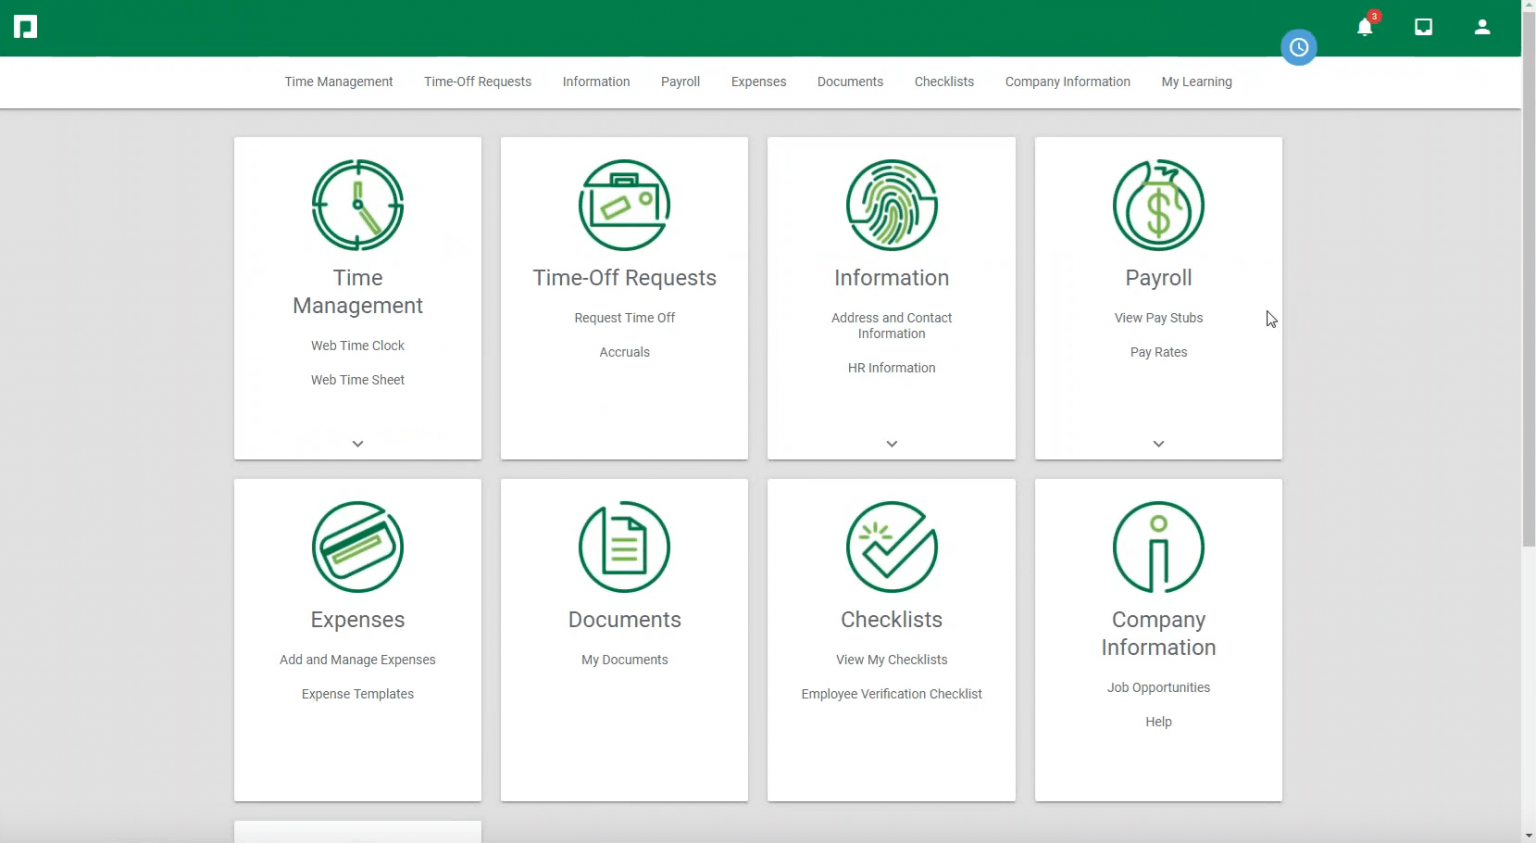Image resolution: width=1536 pixels, height=843 pixels.
Task: Click the inbox tray icon in the header
Action: pyautogui.click(x=1423, y=27)
